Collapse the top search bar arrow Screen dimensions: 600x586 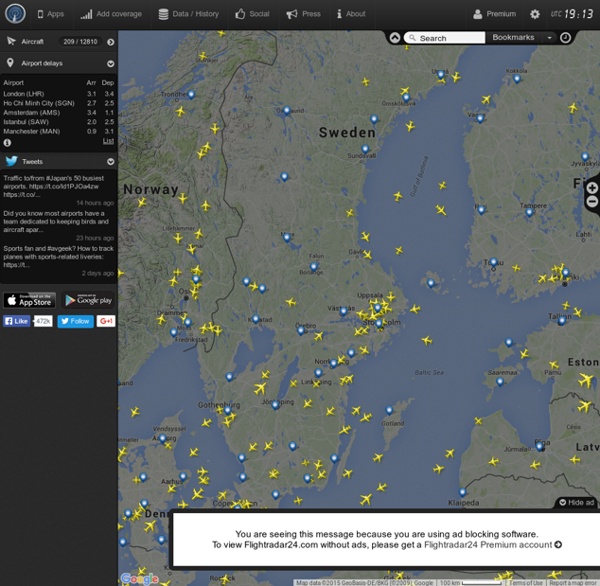pos(395,38)
